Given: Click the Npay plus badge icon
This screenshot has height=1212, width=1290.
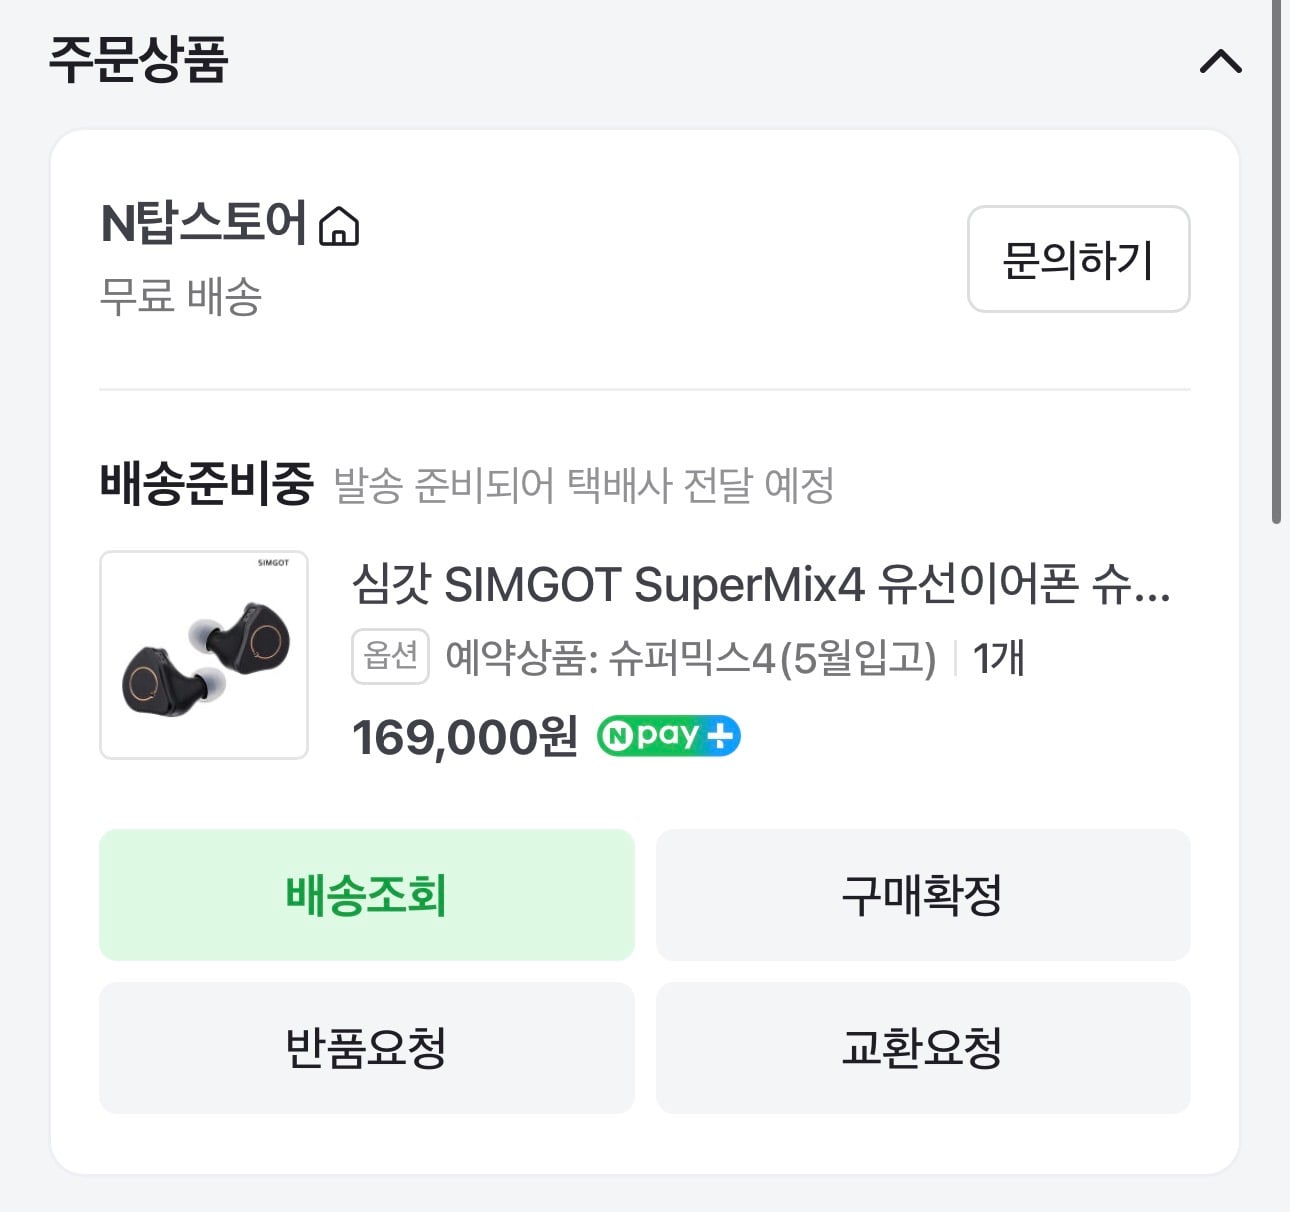Looking at the screenshot, I should (668, 736).
